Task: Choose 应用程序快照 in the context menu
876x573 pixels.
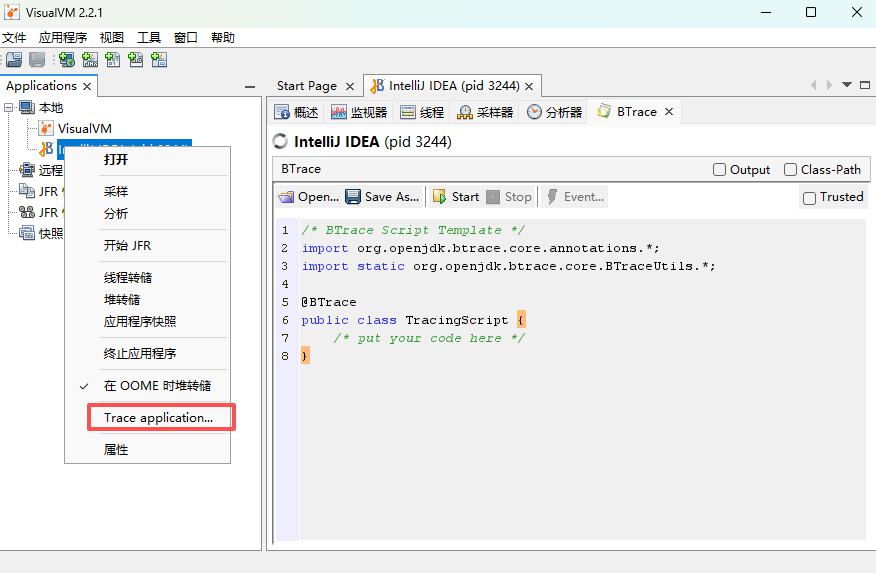Action: [148, 321]
